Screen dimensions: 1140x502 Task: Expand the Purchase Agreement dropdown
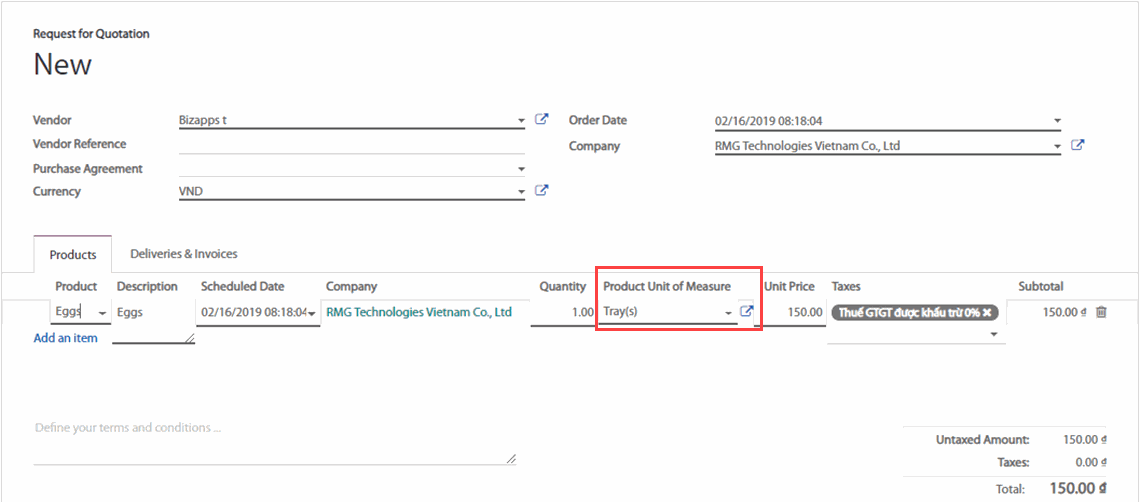(x=521, y=169)
